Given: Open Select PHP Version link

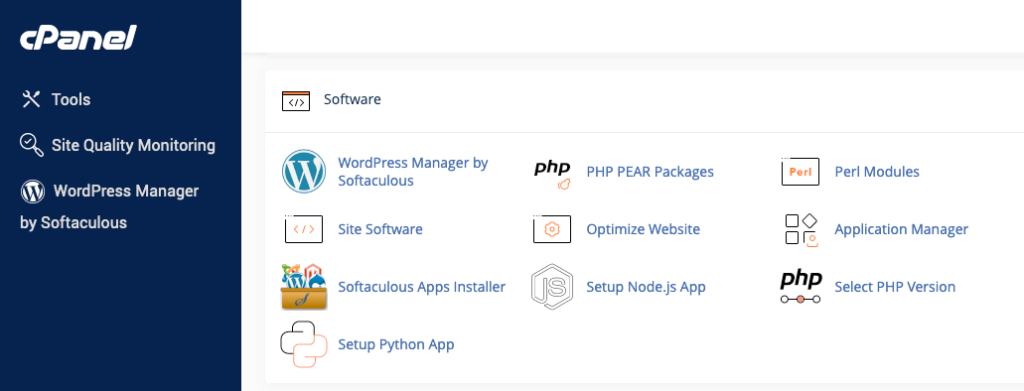Looking at the screenshot, I should 895,287.
